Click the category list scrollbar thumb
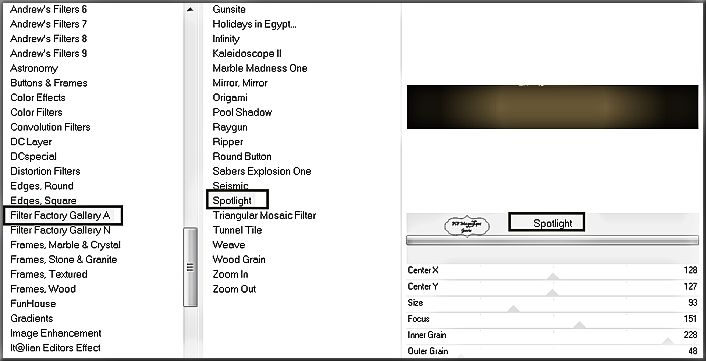Viewport: 706px width, 361px height. click(190, 267)
